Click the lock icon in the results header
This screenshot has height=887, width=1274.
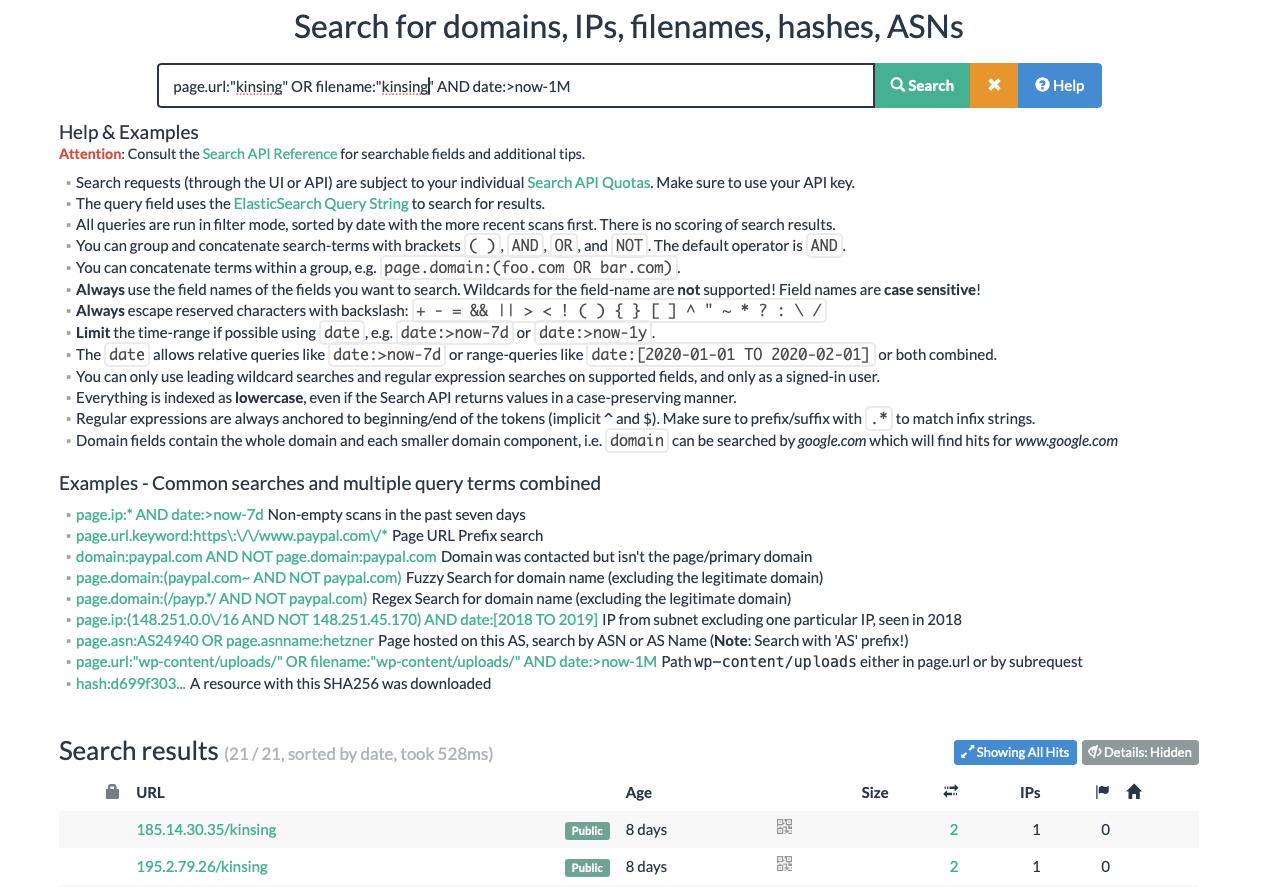click(x=113, y=792)
